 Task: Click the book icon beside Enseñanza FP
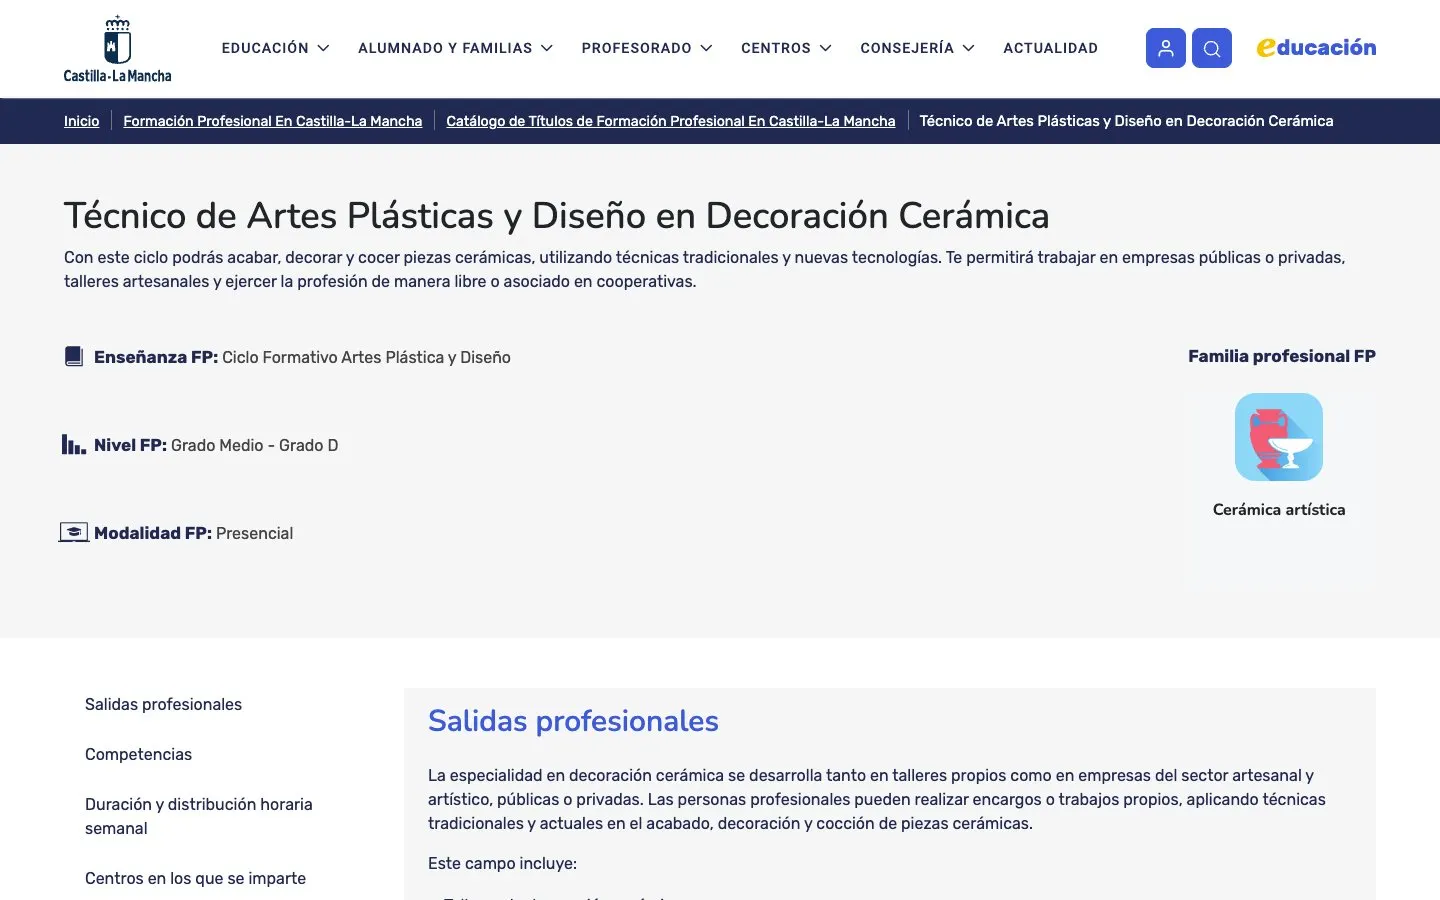pyautogui.click(x=74, y=357)
